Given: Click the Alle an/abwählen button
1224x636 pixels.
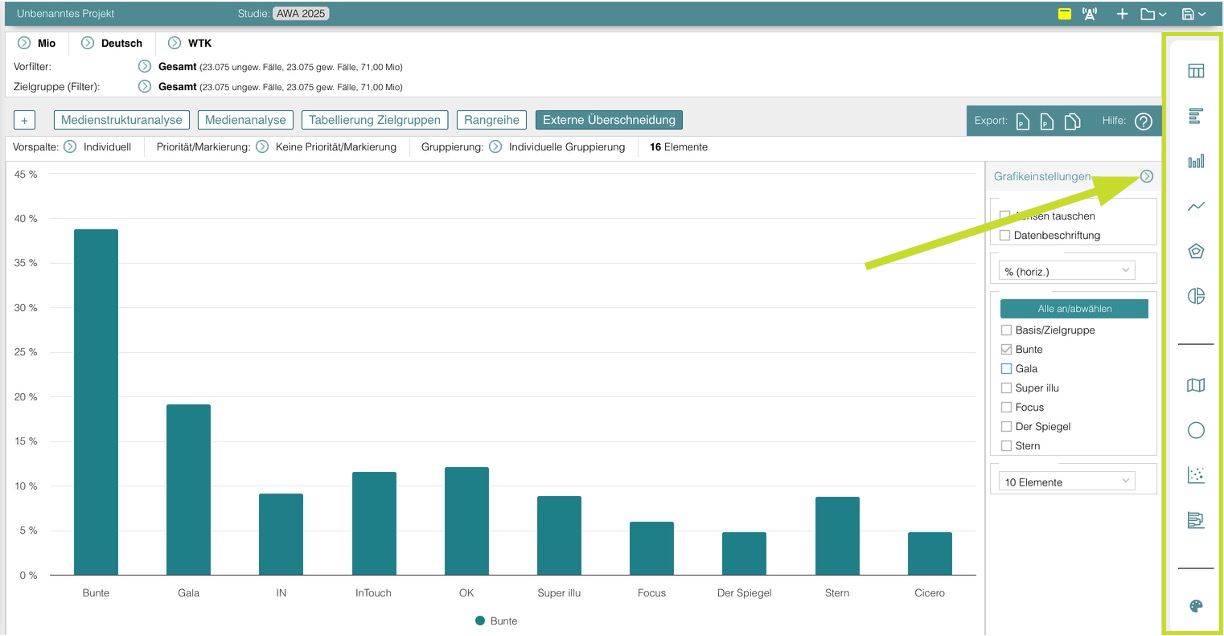Looking at the screenshot, I should [x=1074, y=309].
